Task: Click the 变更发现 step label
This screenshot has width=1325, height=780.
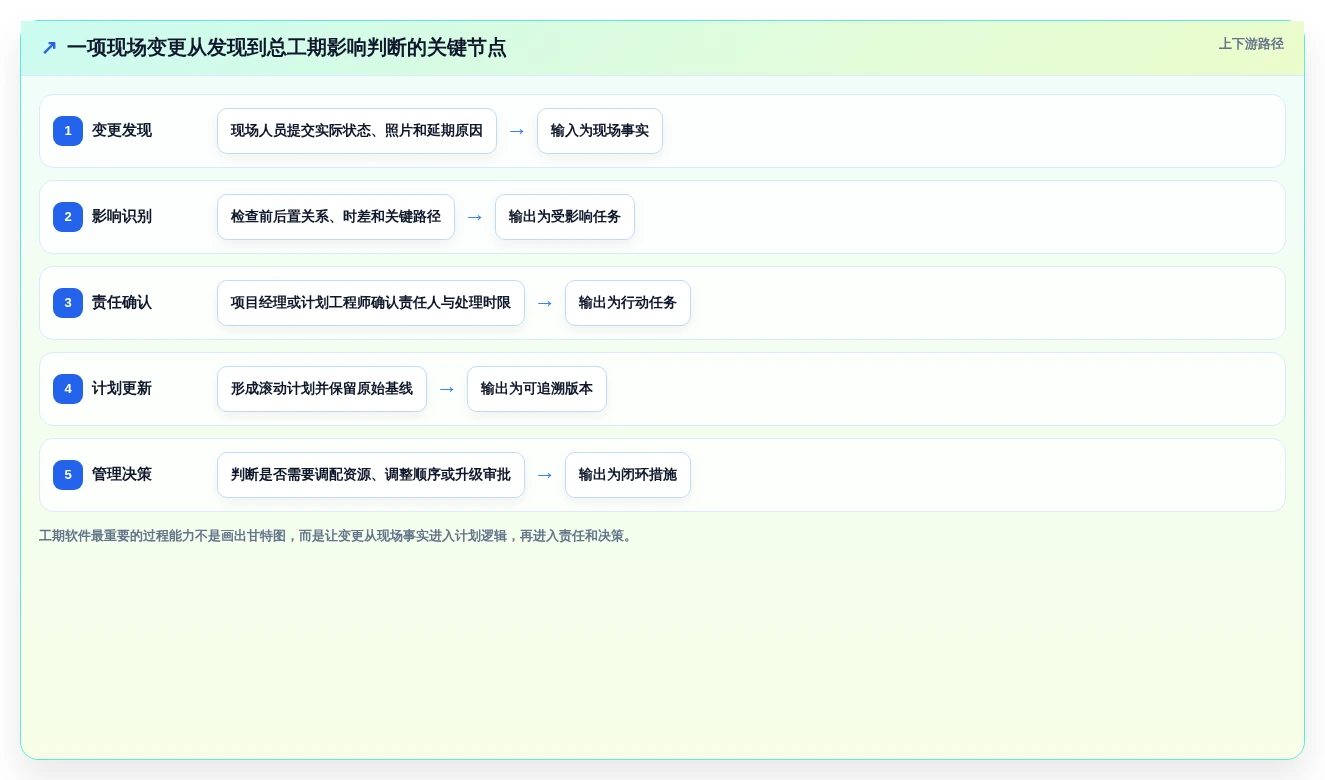Action: (122, 131)
